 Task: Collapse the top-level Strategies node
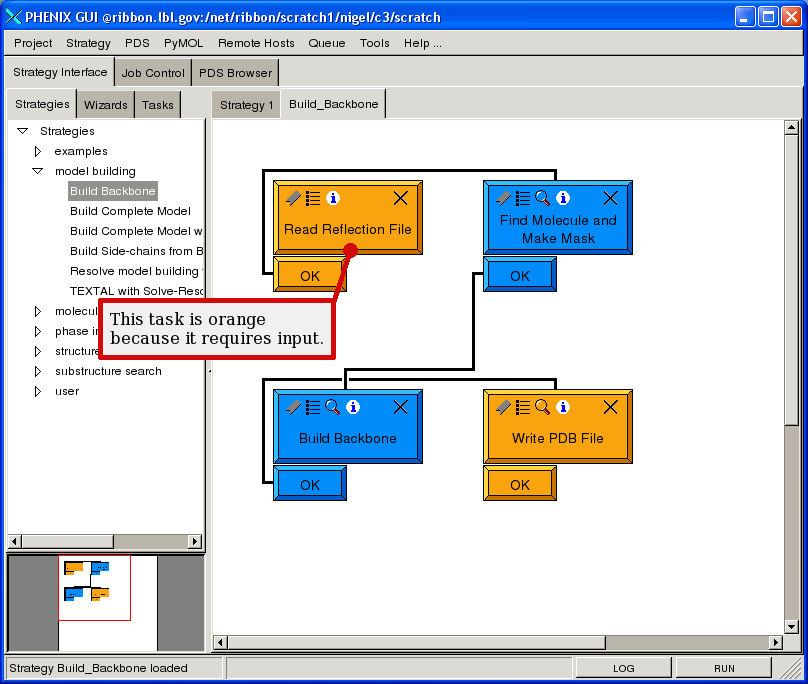tap(22, 131)
